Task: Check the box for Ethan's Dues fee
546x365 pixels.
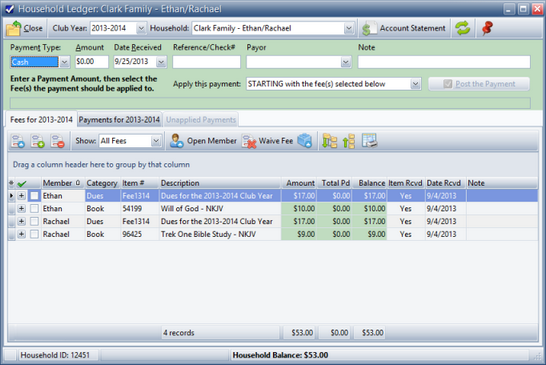Action: [x=34, y=196]
